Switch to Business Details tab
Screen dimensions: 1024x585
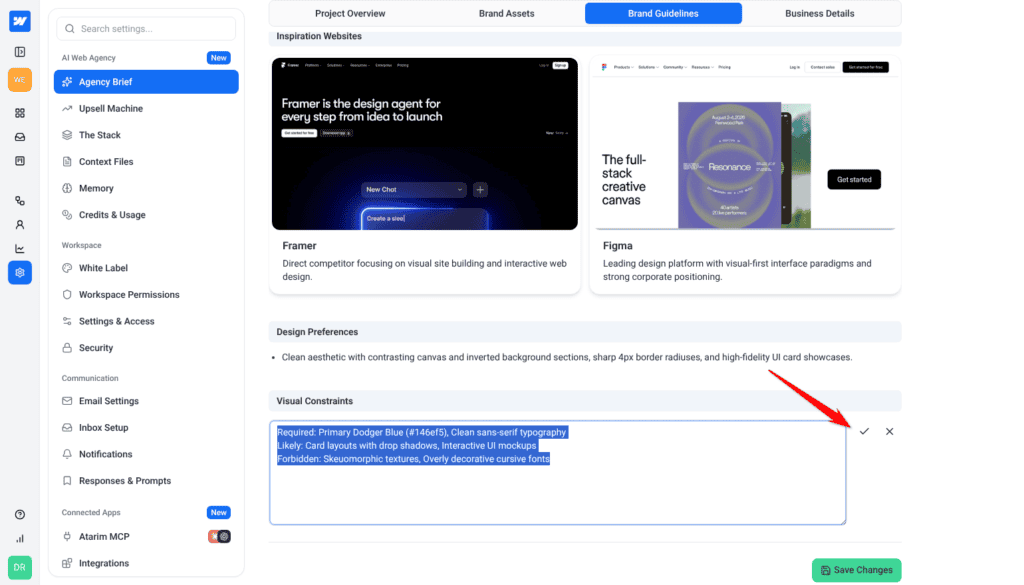820,13
